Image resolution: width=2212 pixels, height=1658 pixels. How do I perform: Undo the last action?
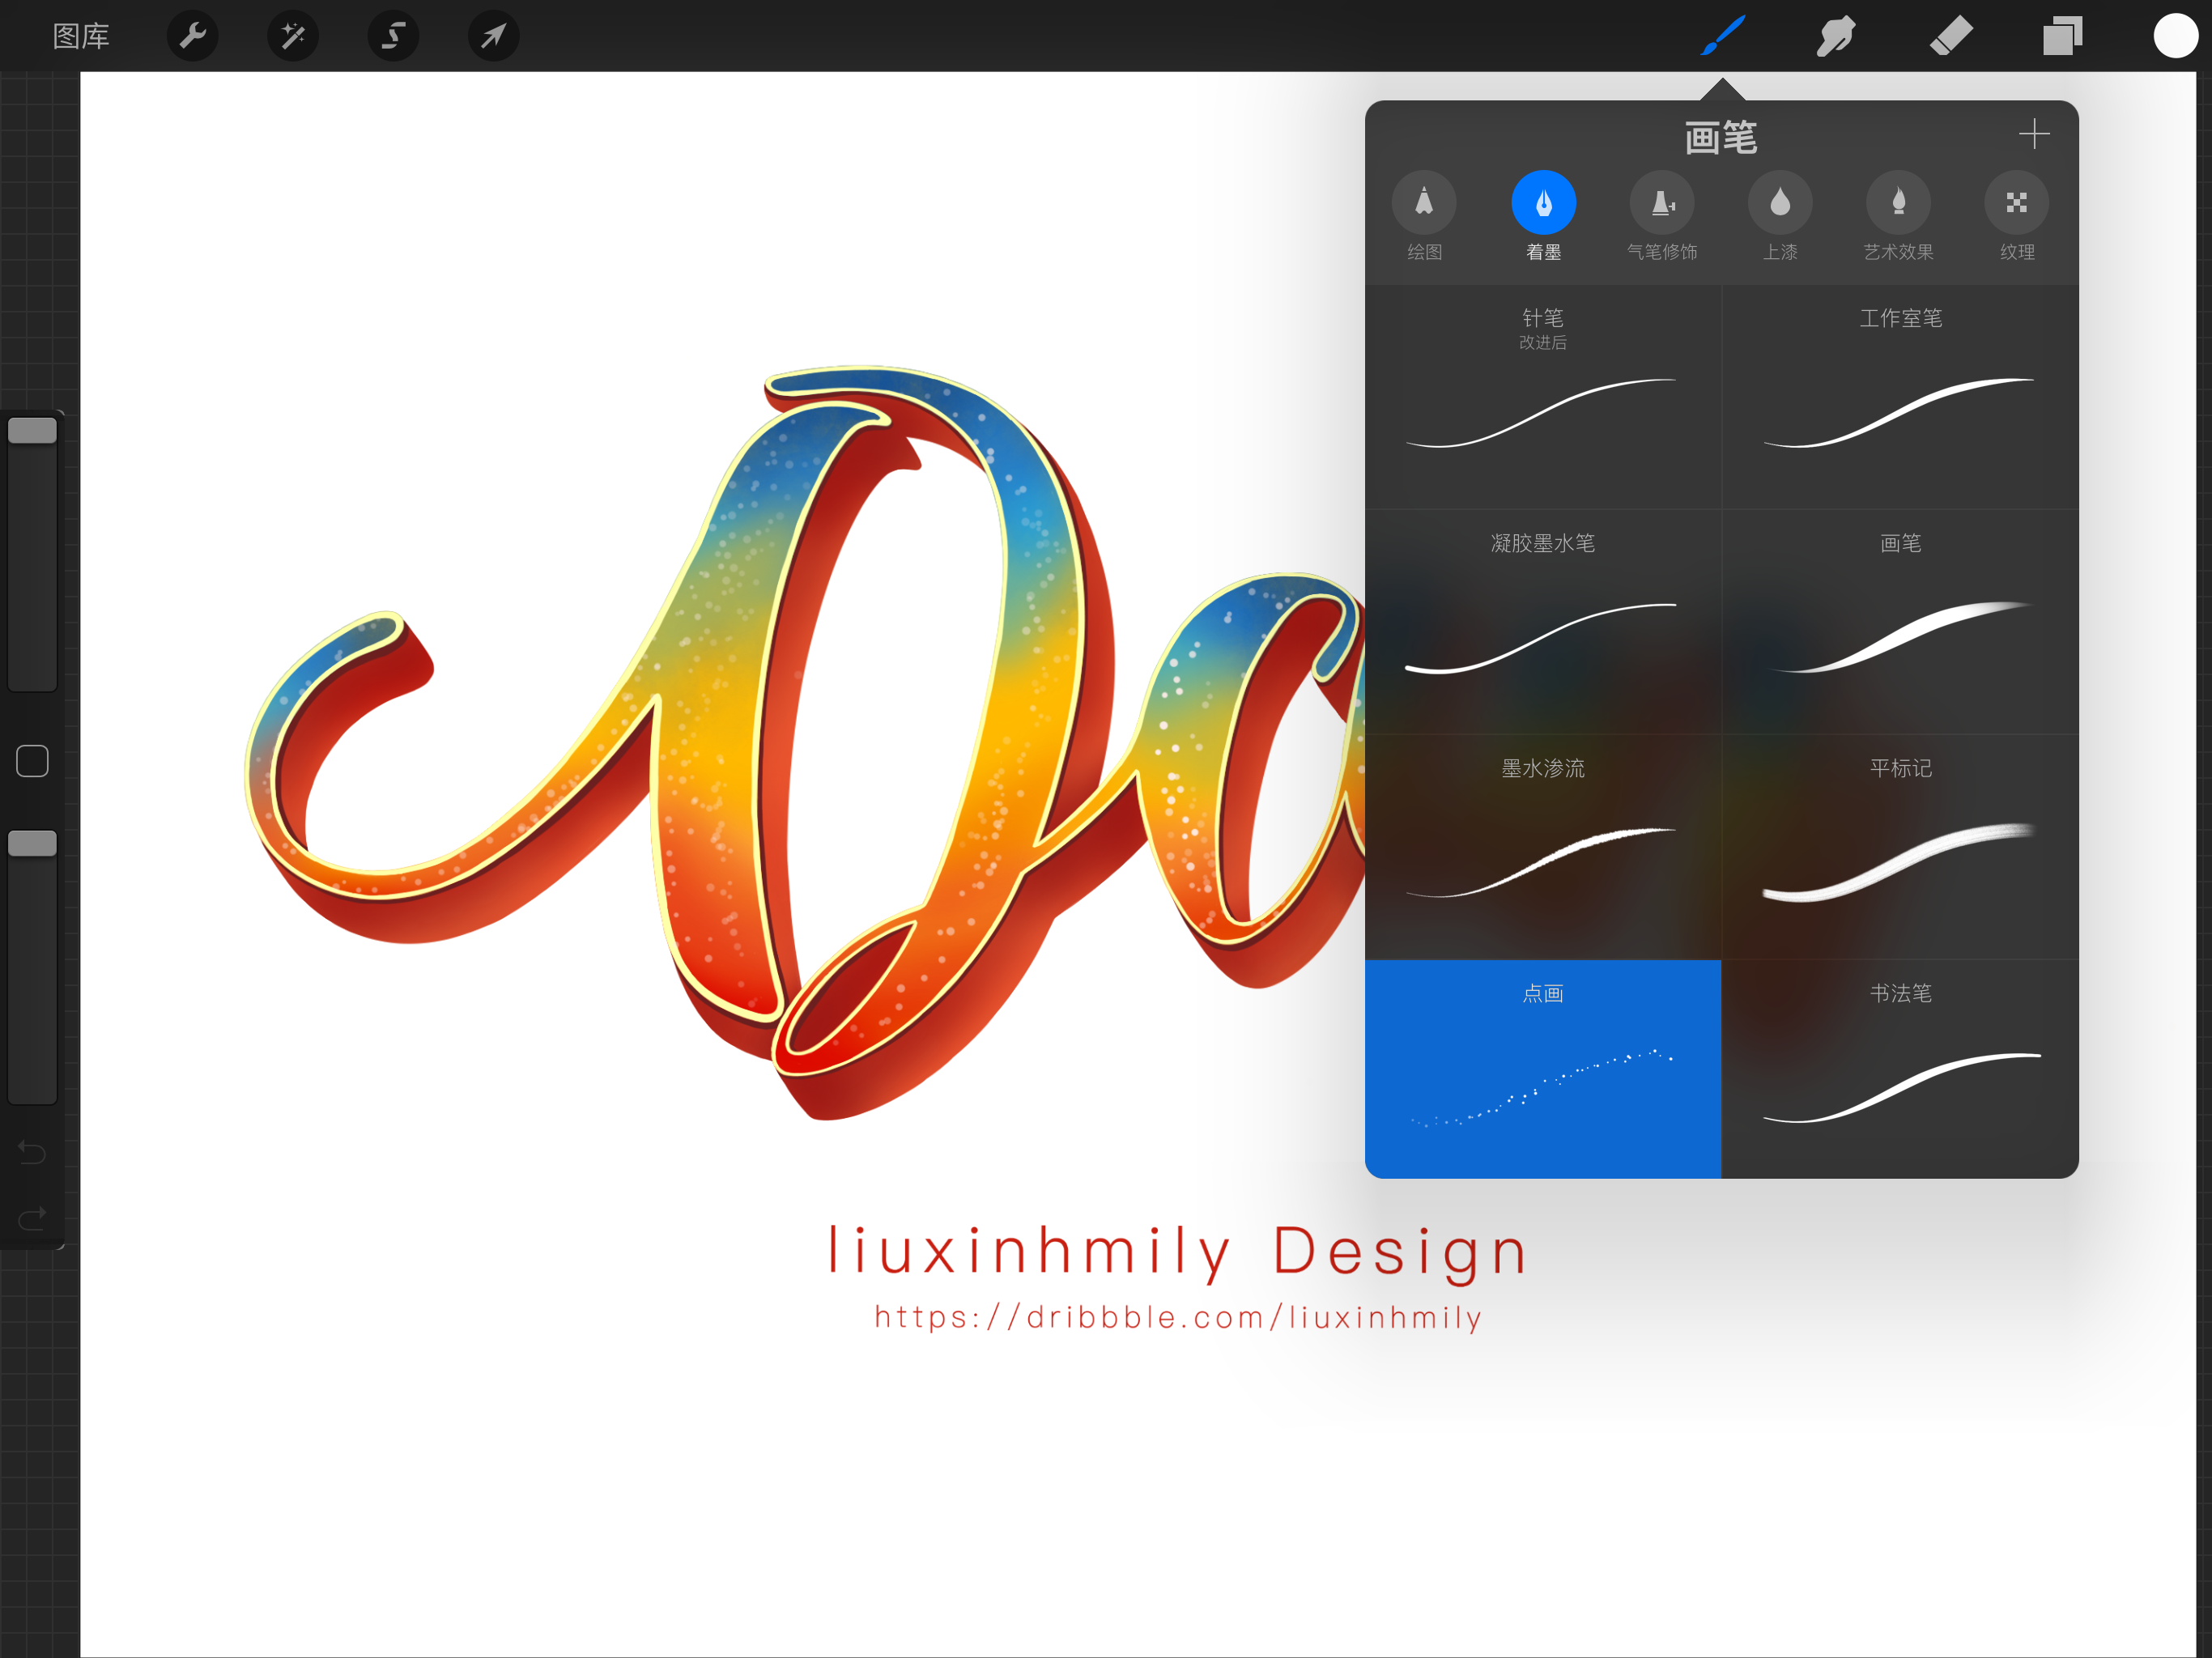[x=32, y=1153]
